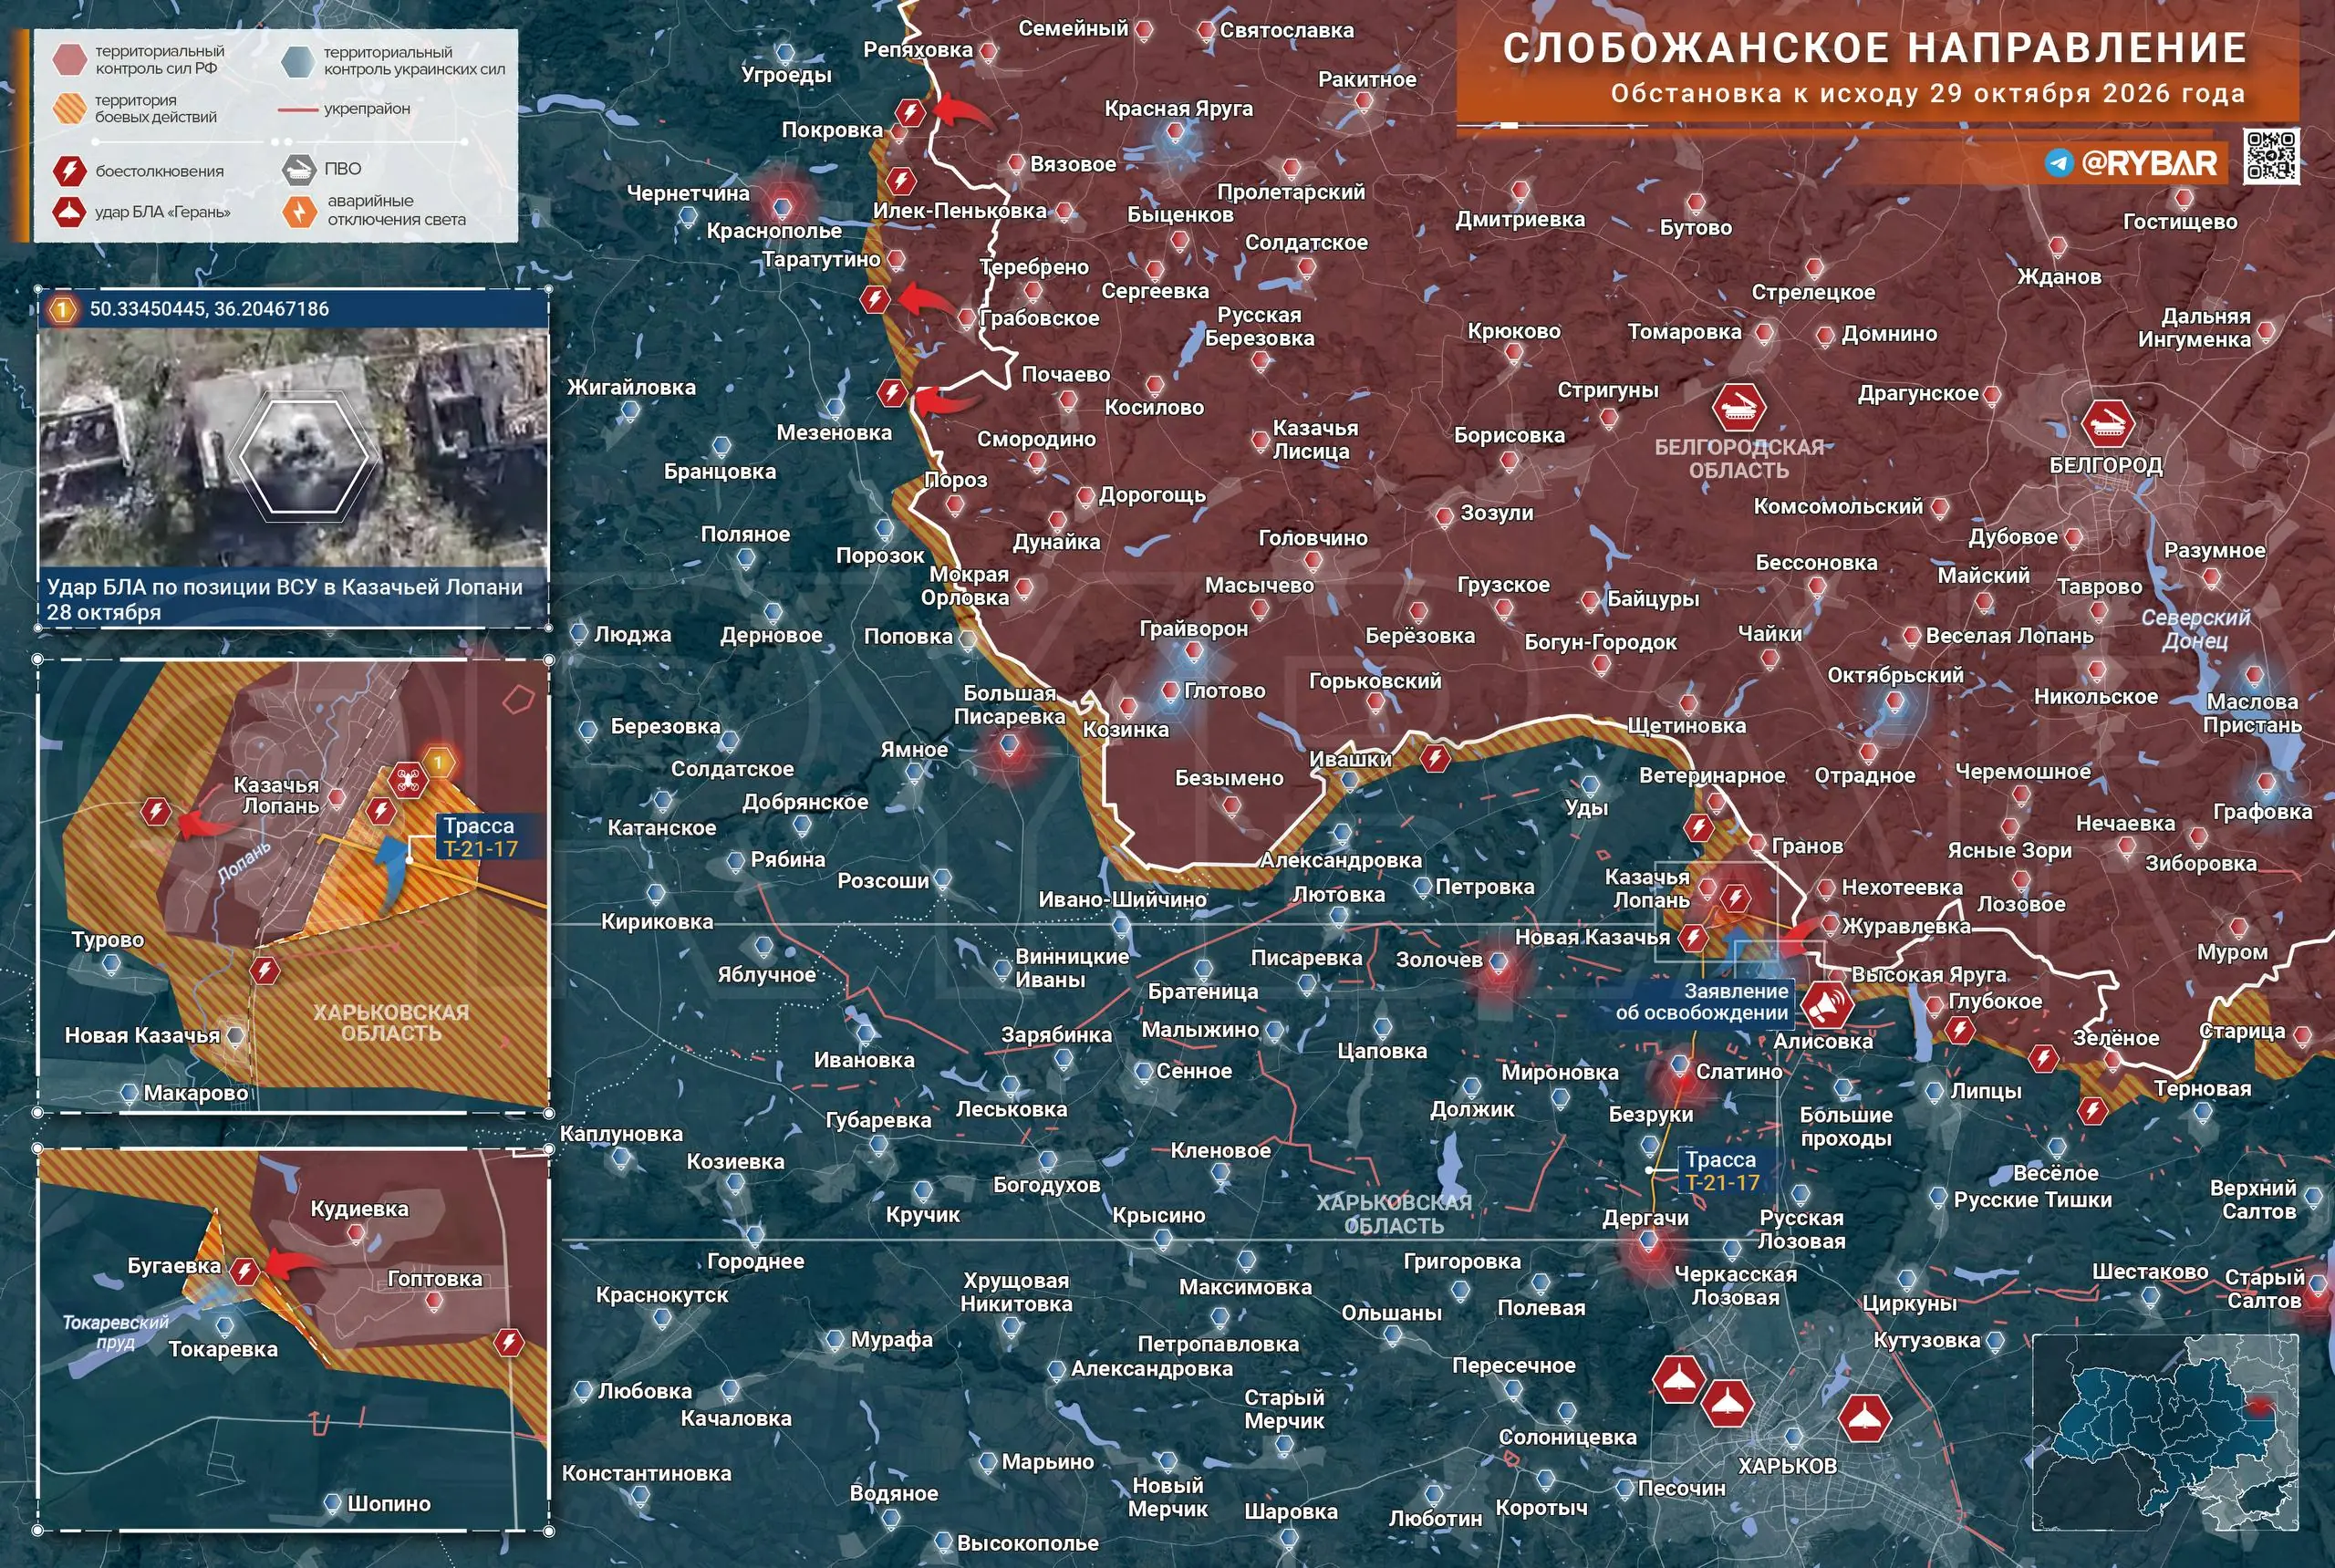Click the megaphone icon by Заявление об освобождении
The height and width of the screenshot is (1568, 2335).
(x=1825, y=1003)
